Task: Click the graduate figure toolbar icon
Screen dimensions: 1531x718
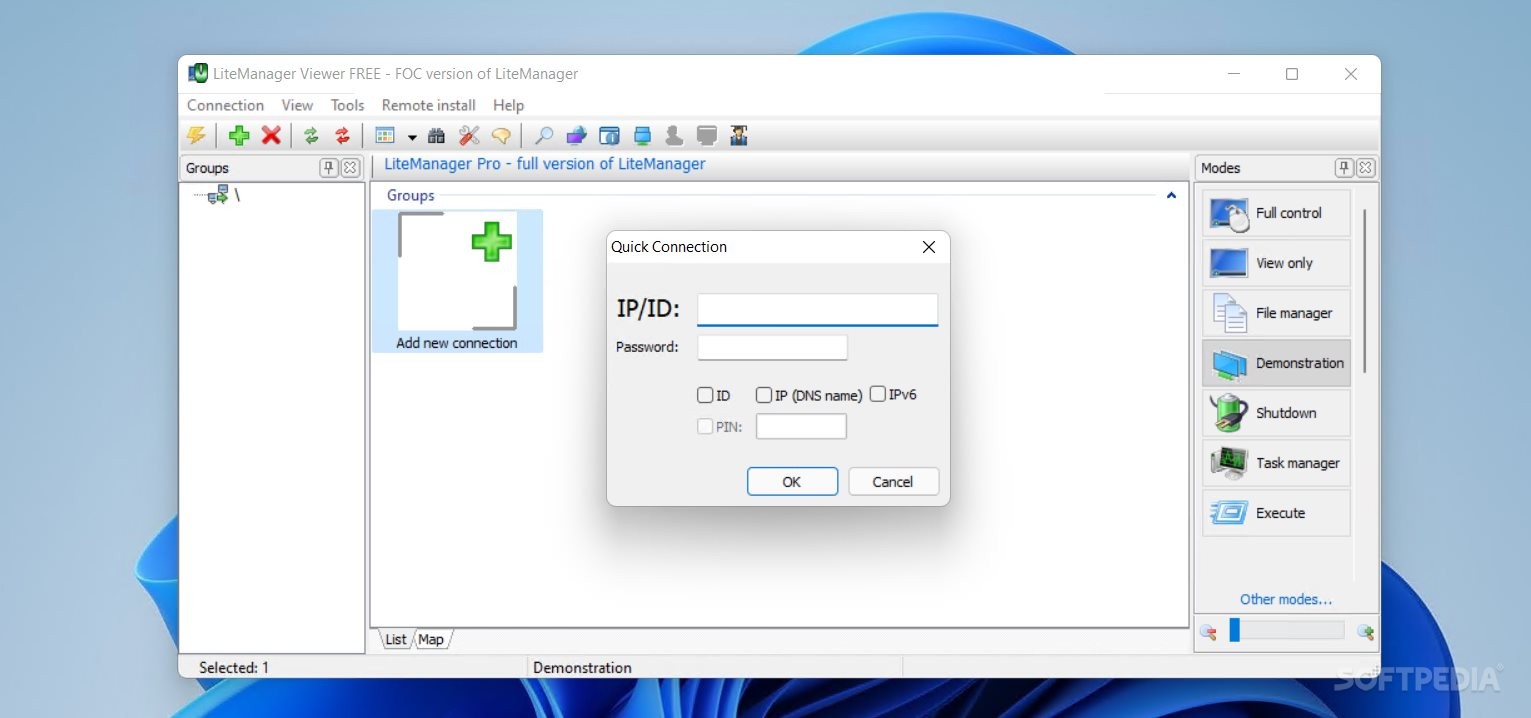Action: [739, 135]
